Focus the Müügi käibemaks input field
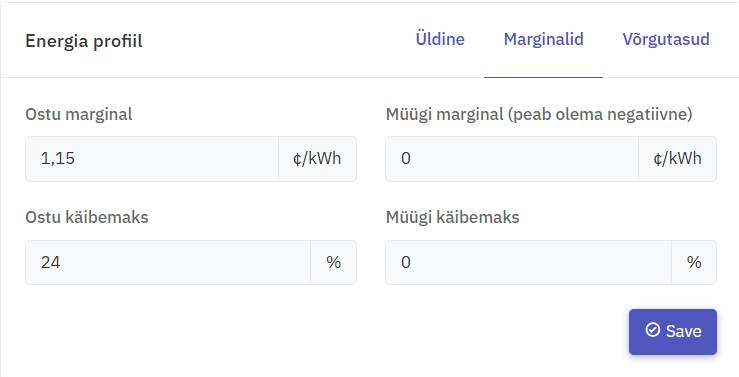 [528, 262]
